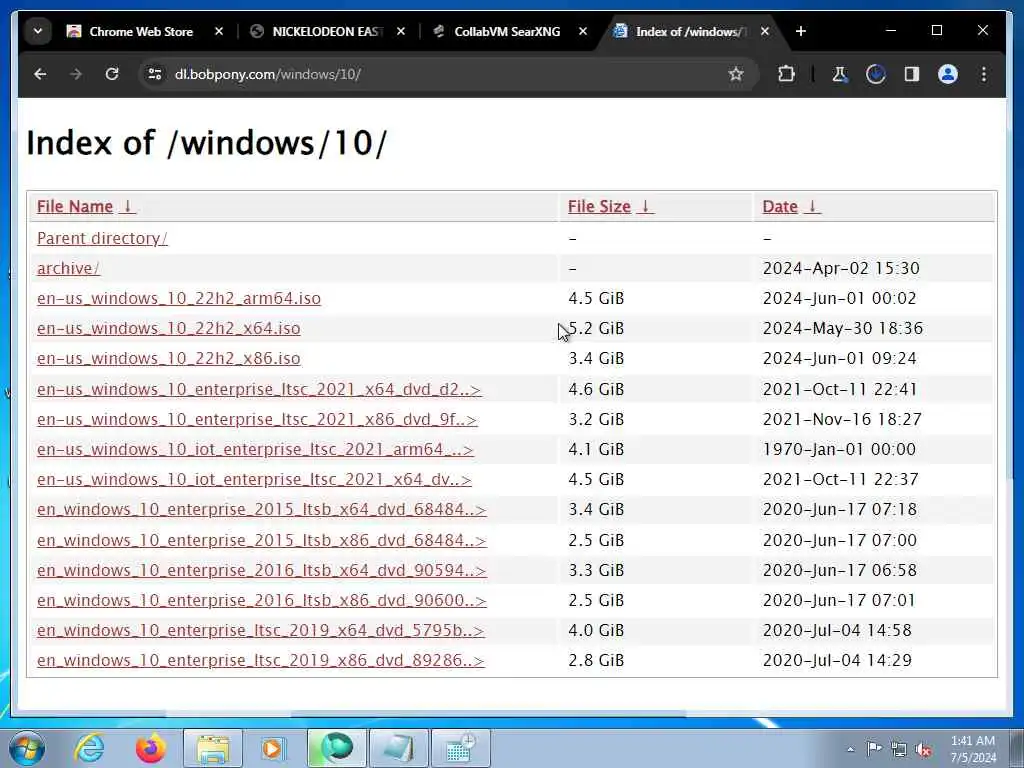Screen dimensions: 1024x768
Task: Open the notepad-style taskbar app
Action: pyautogui.click(x=398, y=748)
